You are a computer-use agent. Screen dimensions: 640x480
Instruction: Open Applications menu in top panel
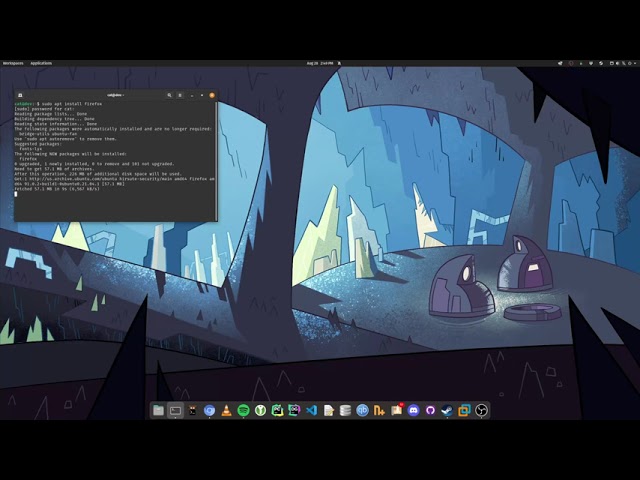tap(41, 63)
